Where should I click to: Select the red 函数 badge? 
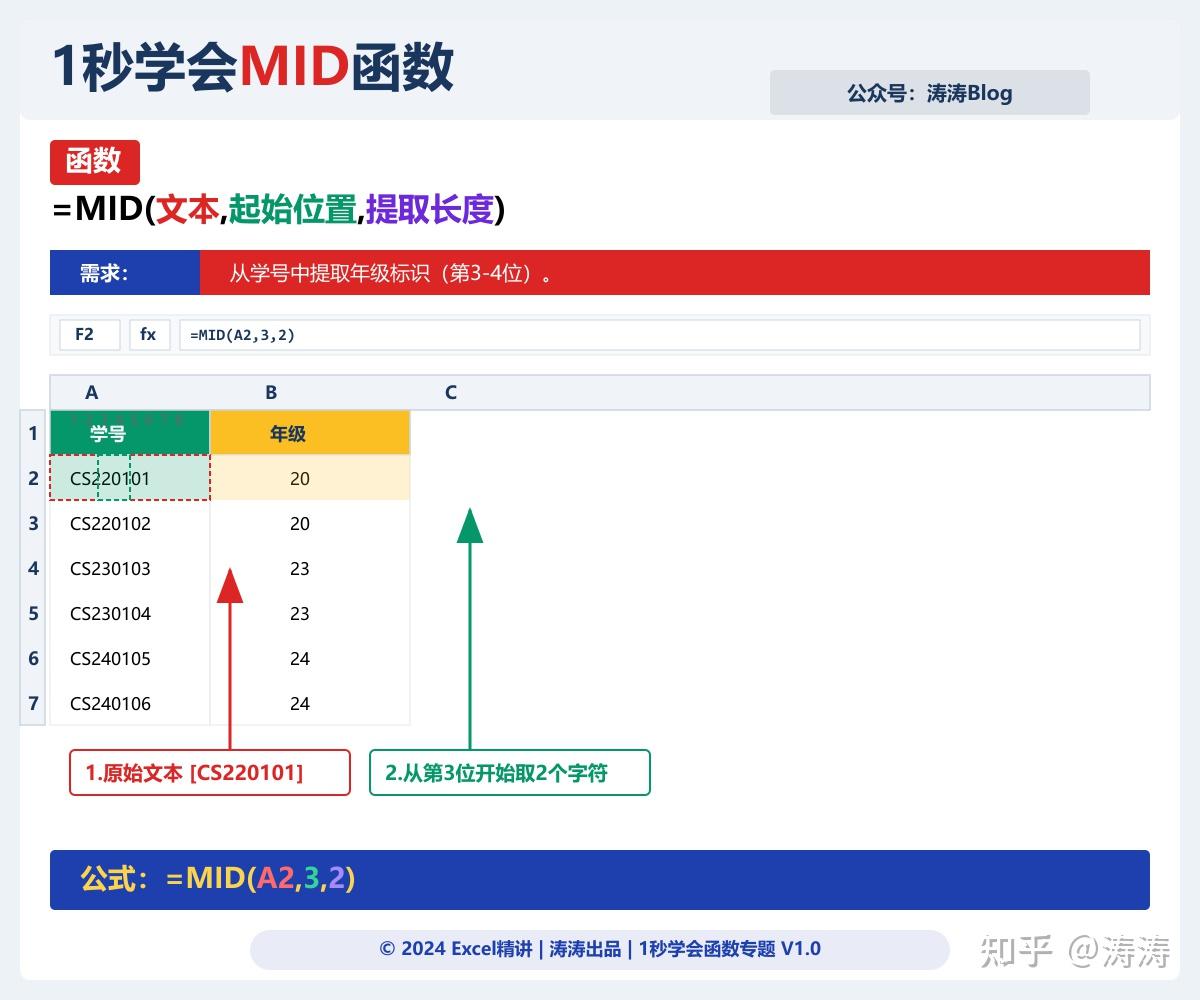tap(95, 162)
